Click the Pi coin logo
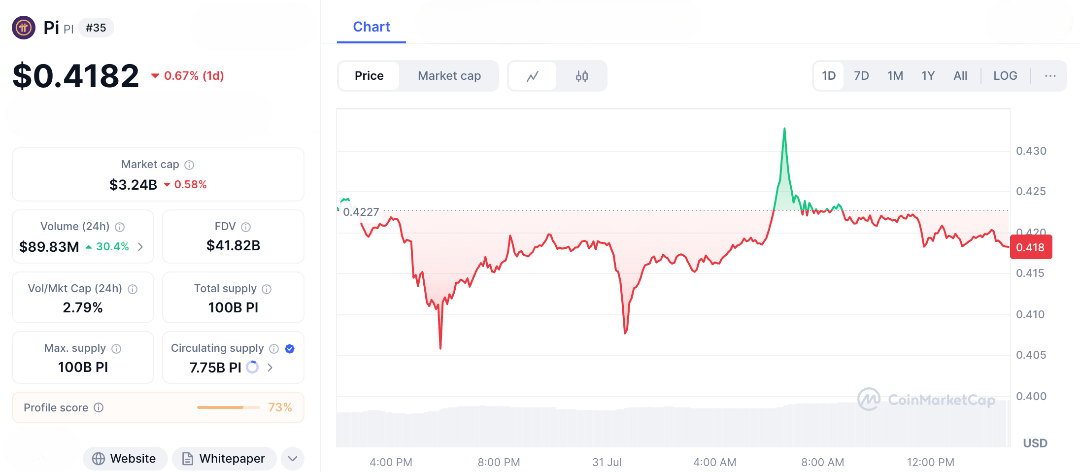This screenshot has height=472, width=1080. point(24,28)
